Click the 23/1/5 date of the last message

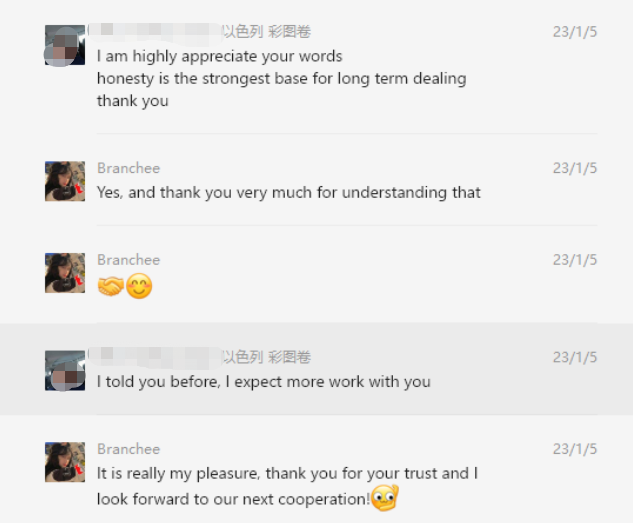click(x=574, y=449)
